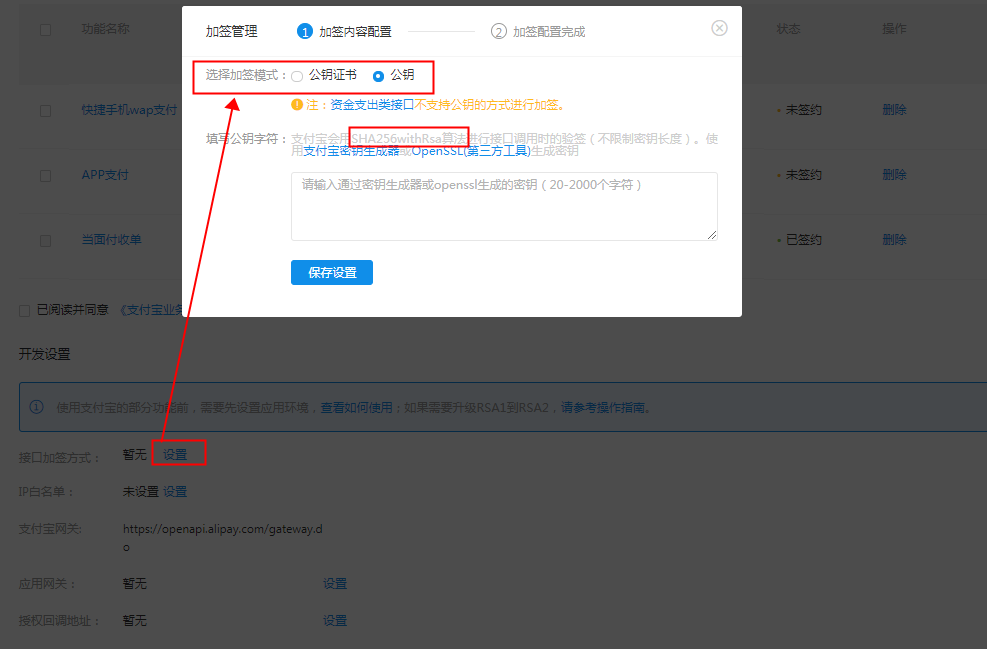Click 设置 for 接口加签方式
The height and width of the screenshot is (649, 987).
[x=175, y=454]
